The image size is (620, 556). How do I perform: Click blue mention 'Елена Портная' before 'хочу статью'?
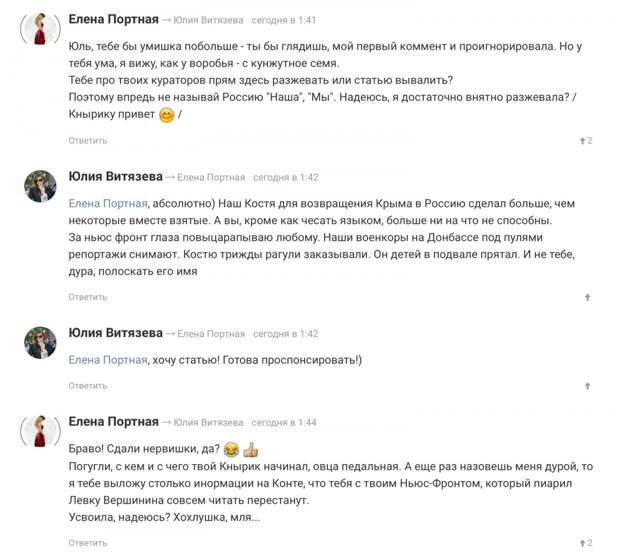point(108,360)
